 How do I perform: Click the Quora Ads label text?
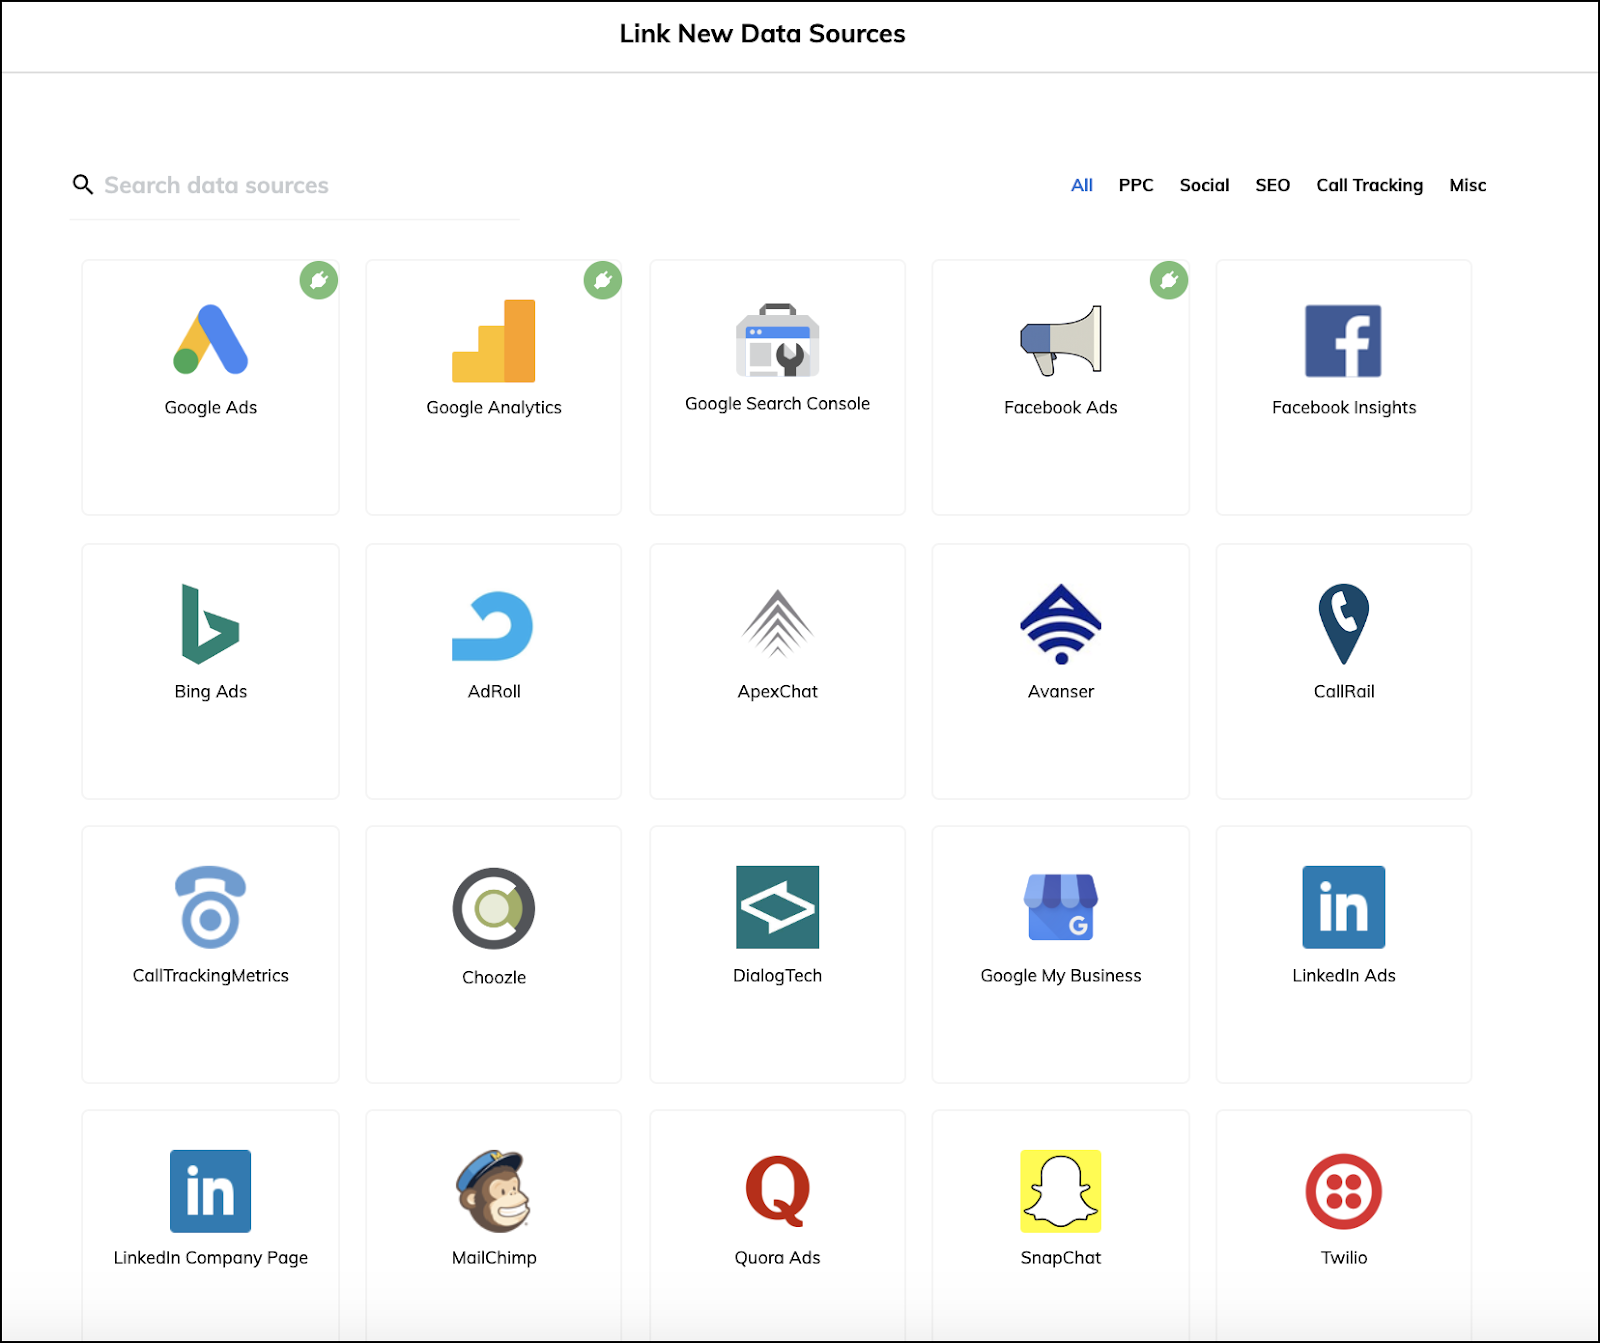click(777, 1257)
